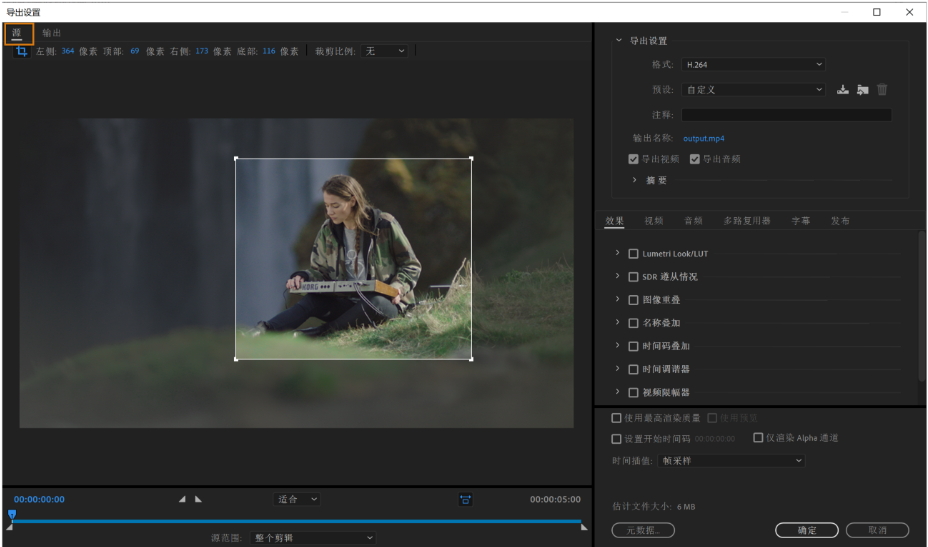The image size is (928, 547).
Task: Click the blue playhead on timeline
Action: point(12,514)
